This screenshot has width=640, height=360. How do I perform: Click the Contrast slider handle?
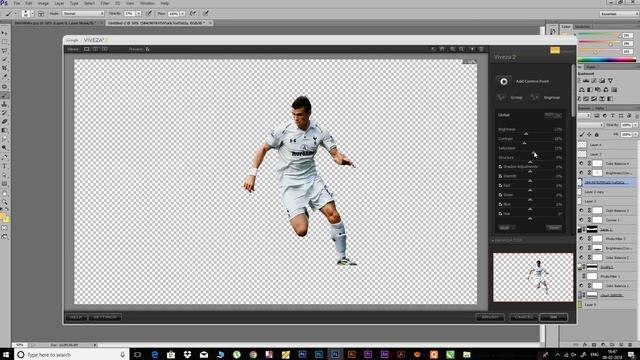(x=524, y=143)
